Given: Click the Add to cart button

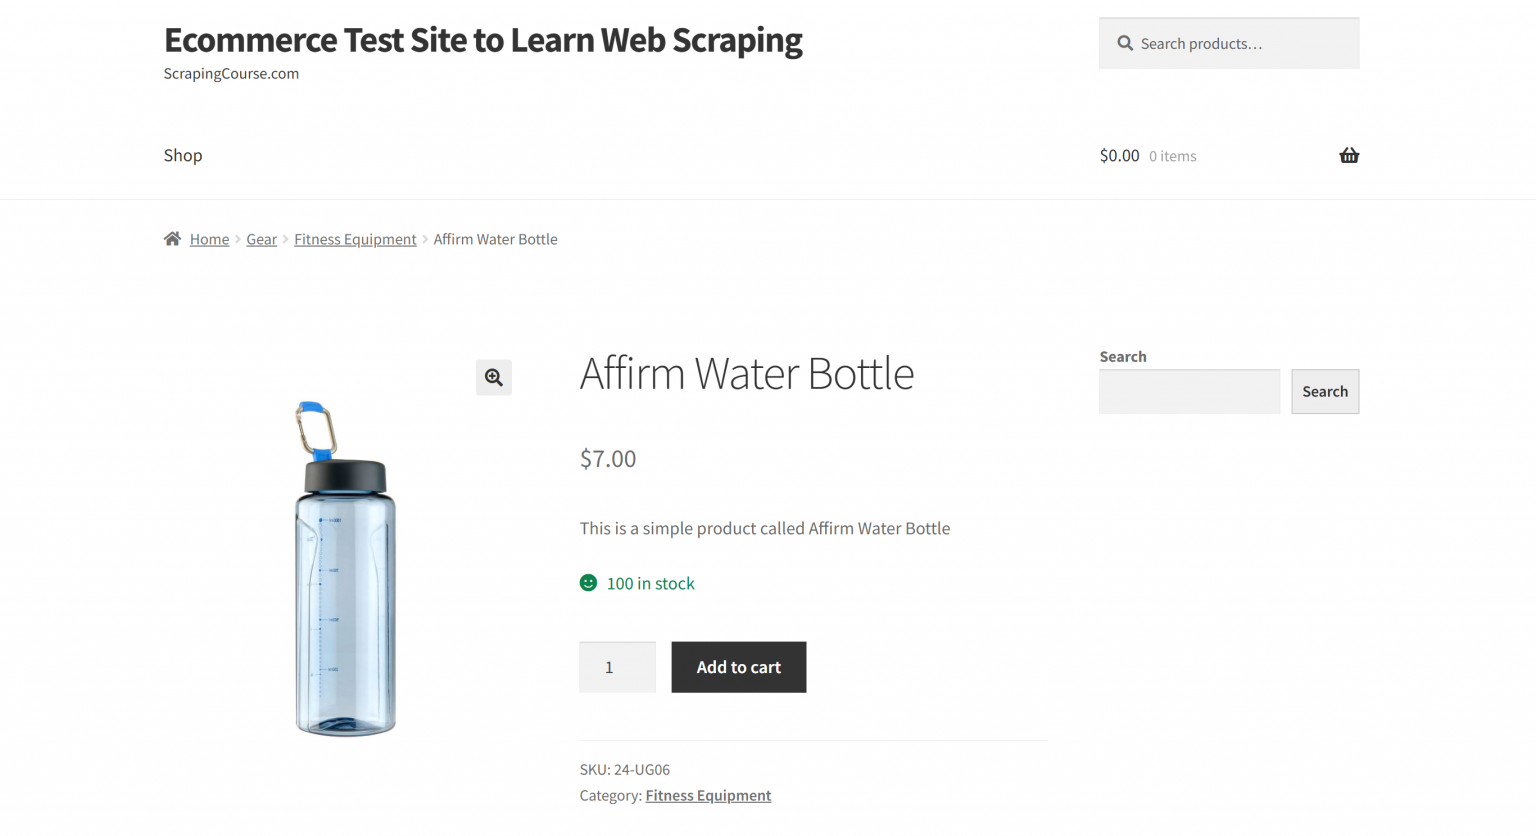Looking at the screenshot, I should pos(739,667).
